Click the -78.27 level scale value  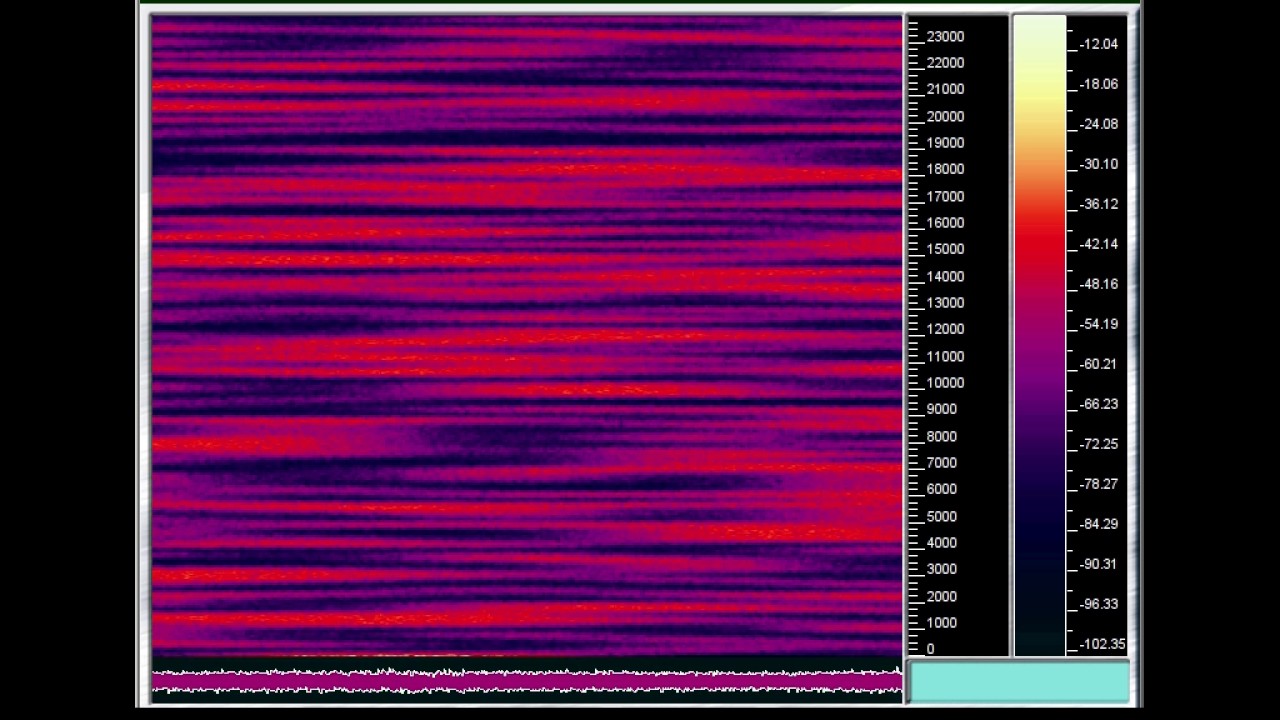(x=1099, y=484)
